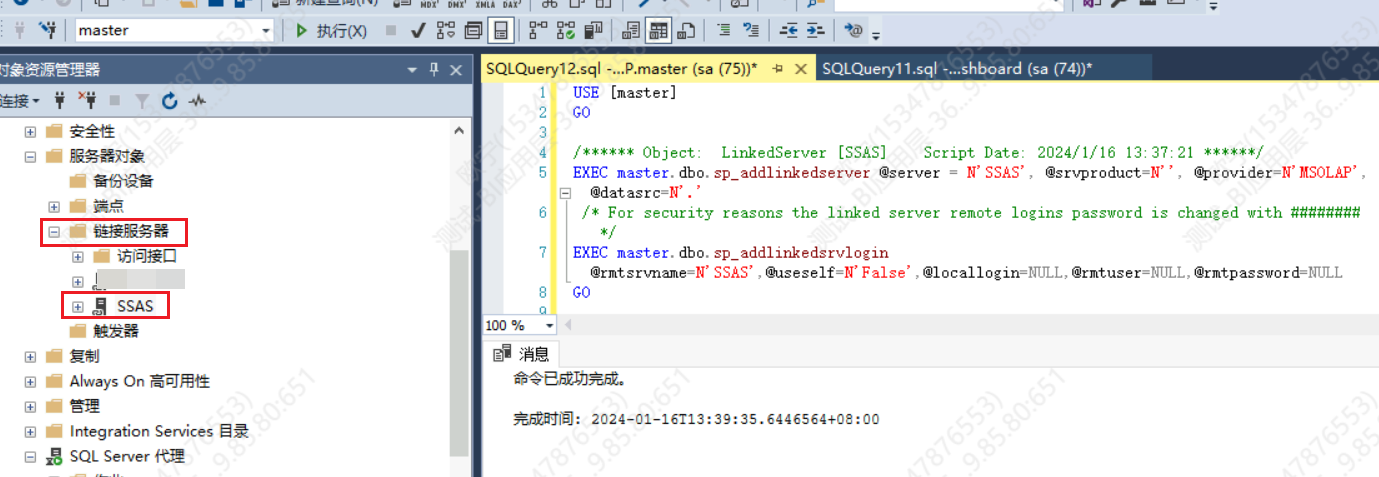Expand the 端点 node
The image size is (1379, 477).
[54, 206]
